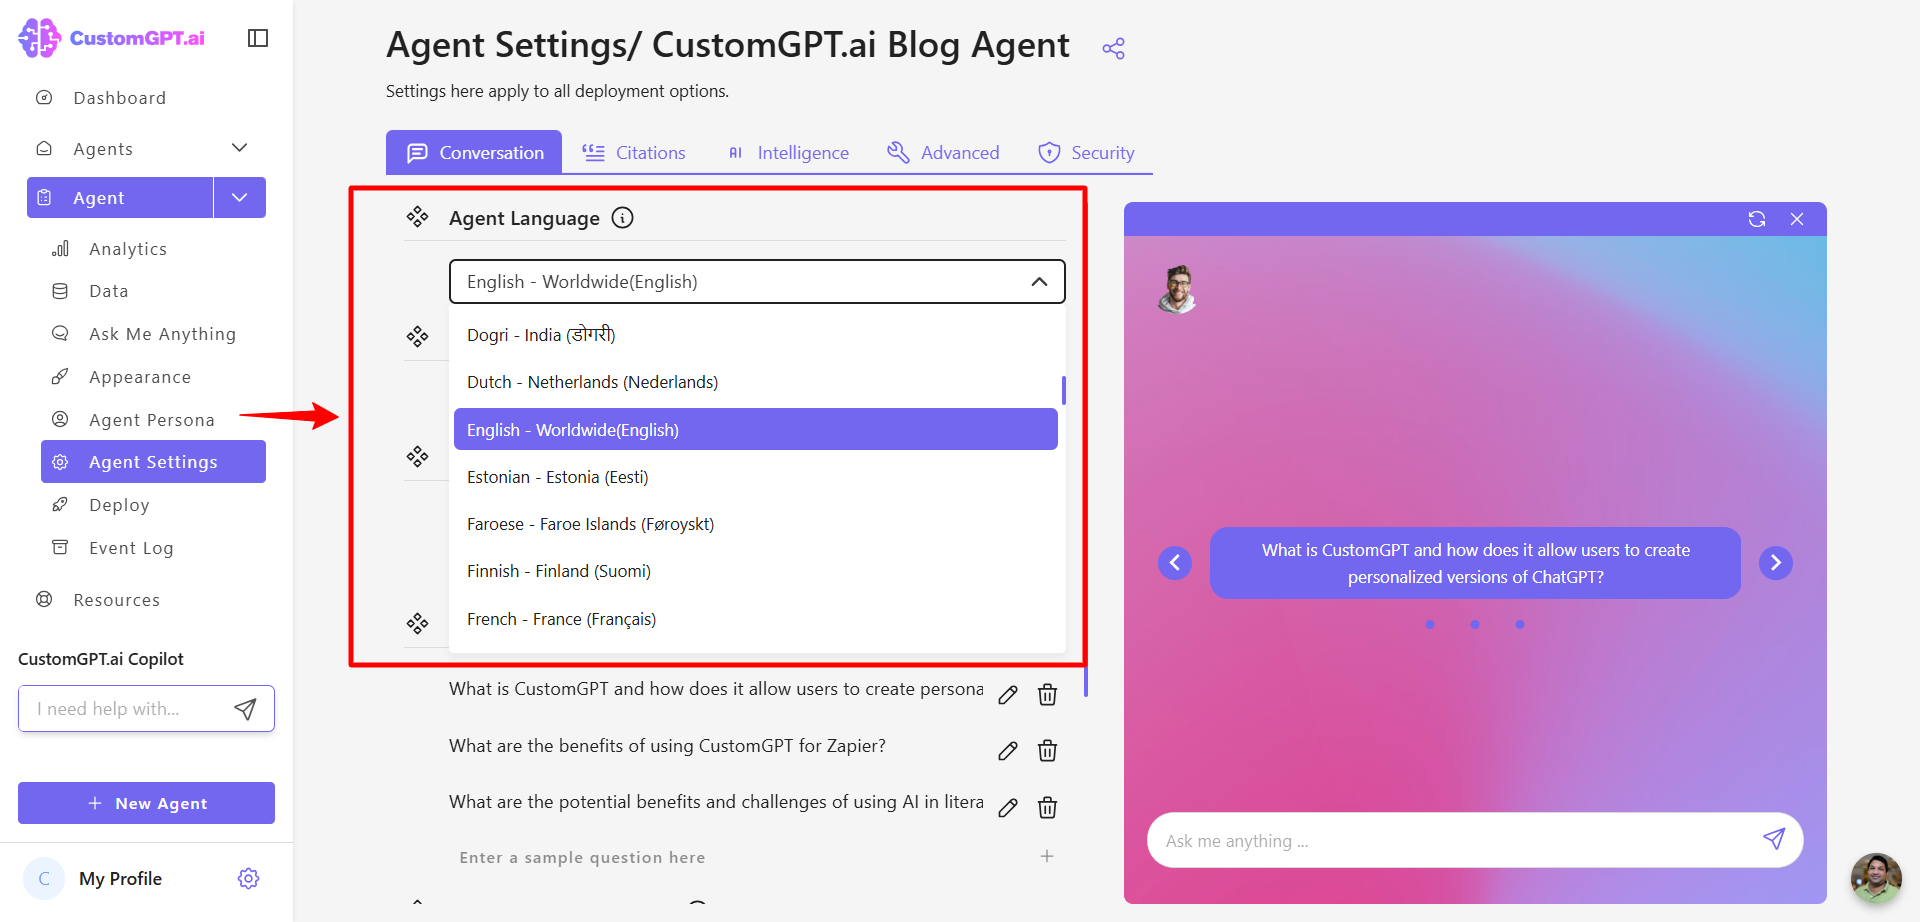This screenshot has height=922, width=1920.
Task: Send Copilot help request
Action: [x=245, y=709]
